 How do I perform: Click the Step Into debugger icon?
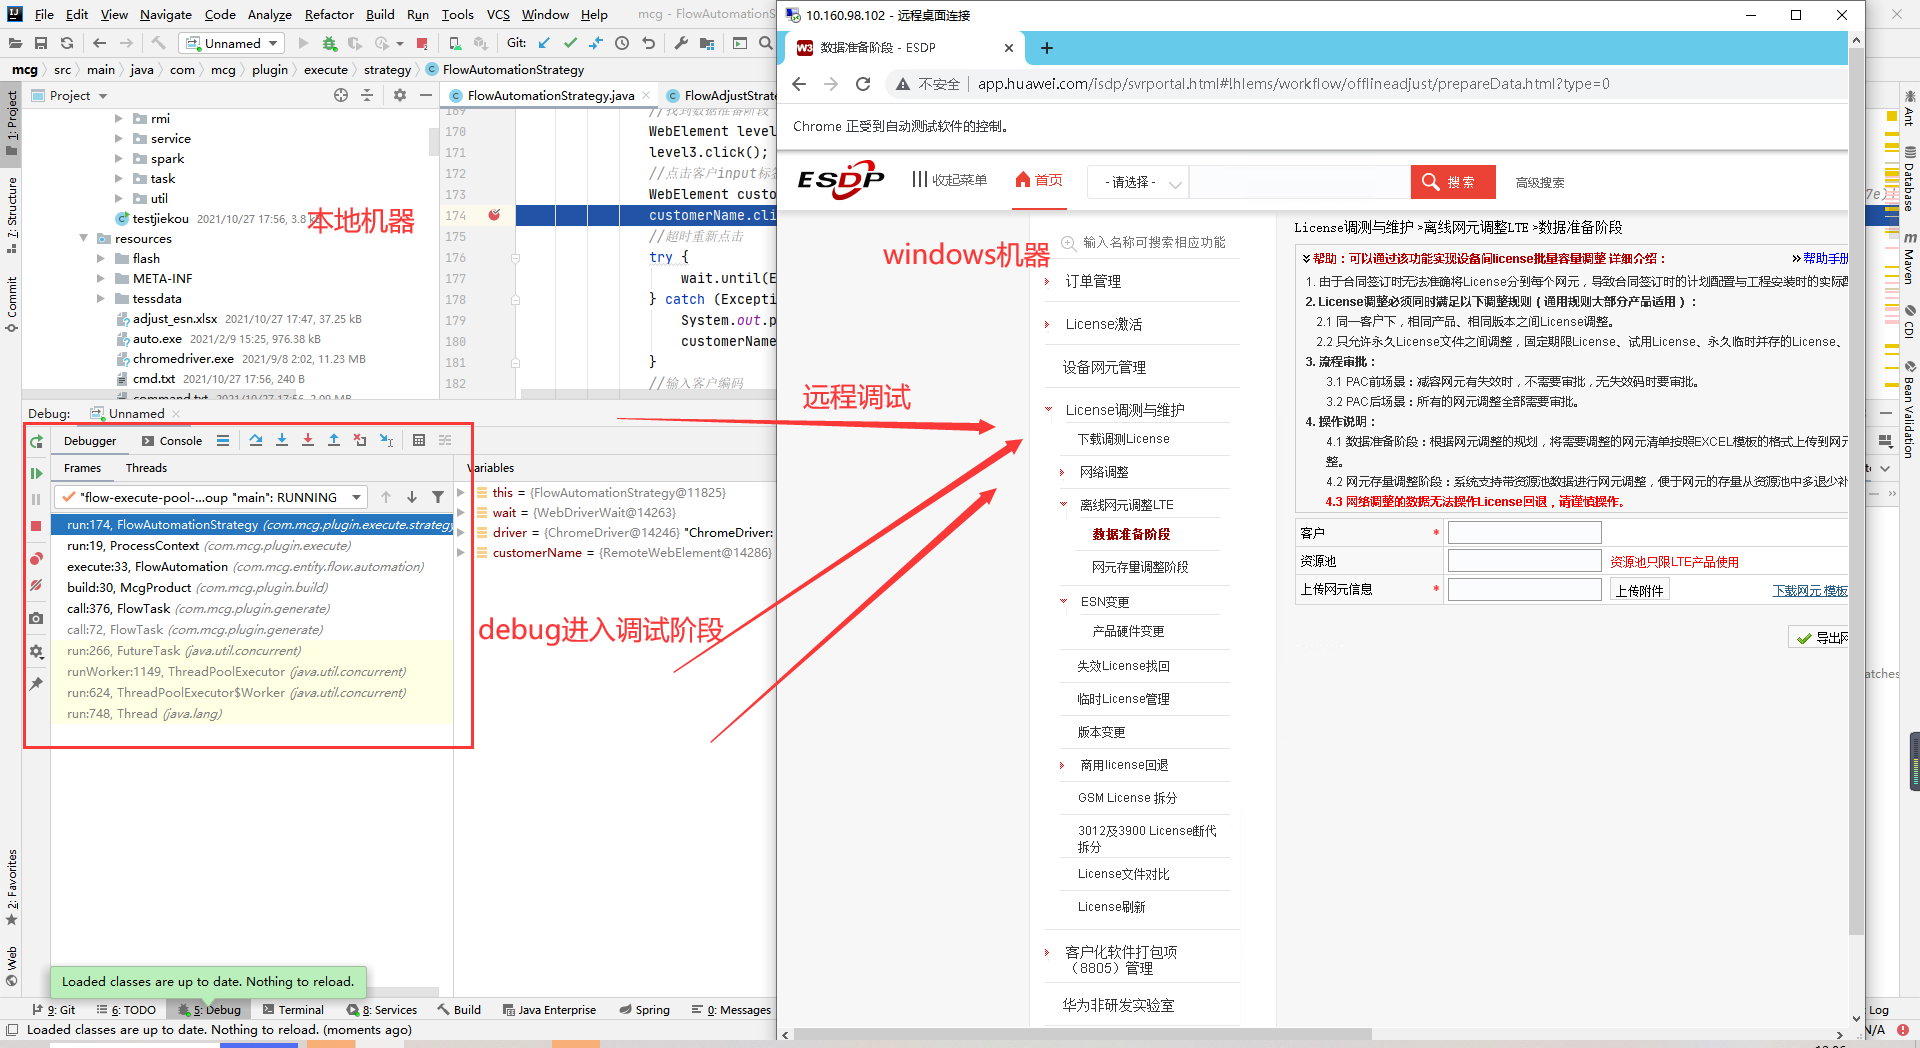282,440
